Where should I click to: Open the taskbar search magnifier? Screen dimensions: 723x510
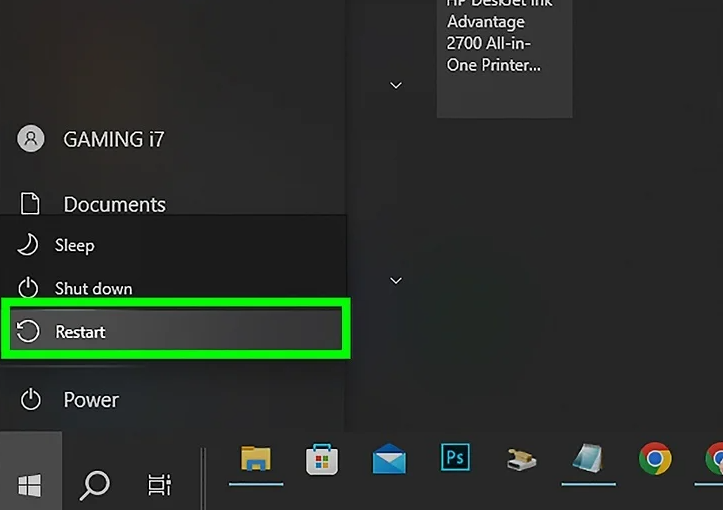(94, 485)
